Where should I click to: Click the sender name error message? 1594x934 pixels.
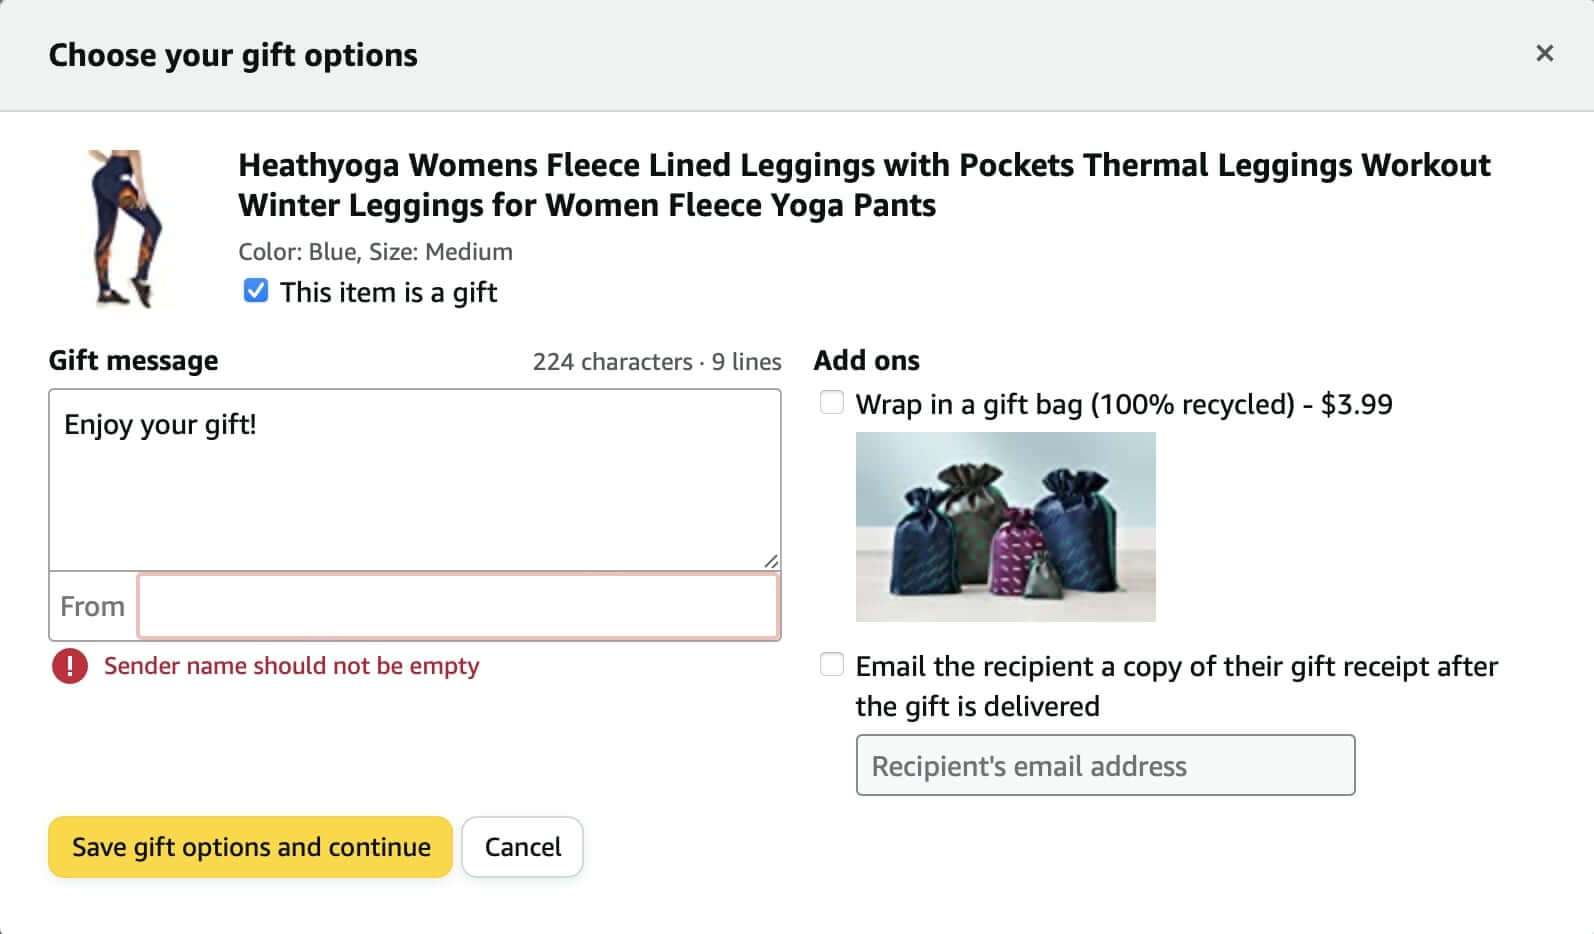click(x=291, y=666)
